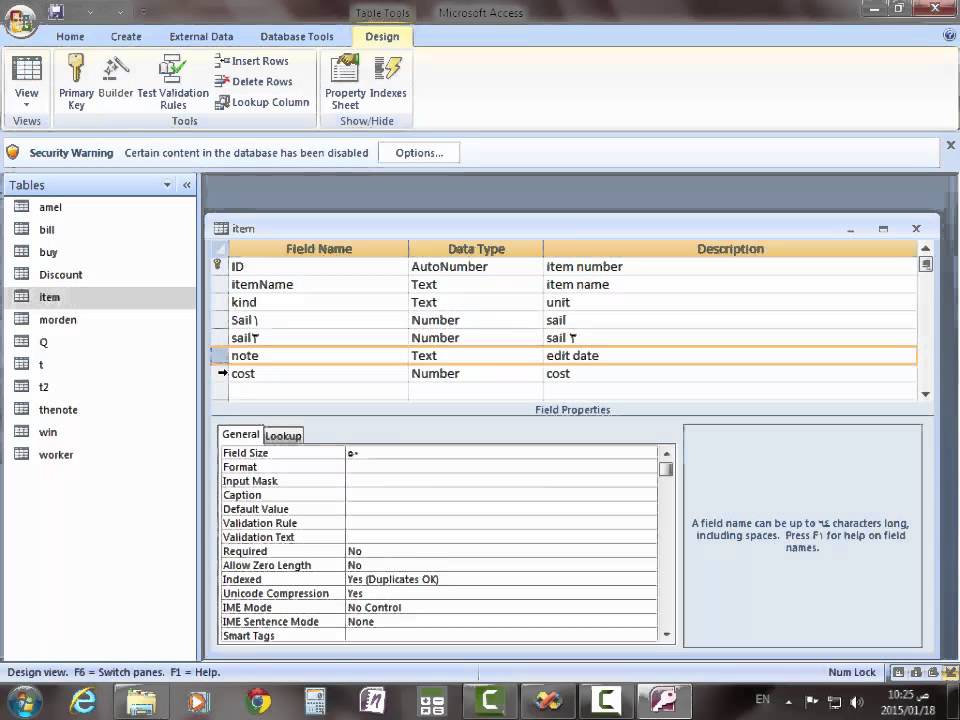Select the Design ribbon tab
The image size is (960, 720).
point(382,37)
